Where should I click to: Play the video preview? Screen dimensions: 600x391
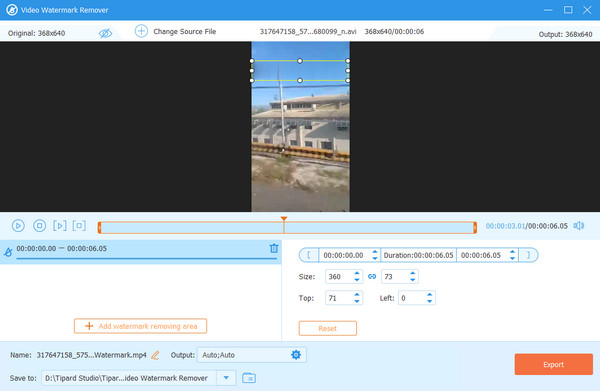(18, 226)
